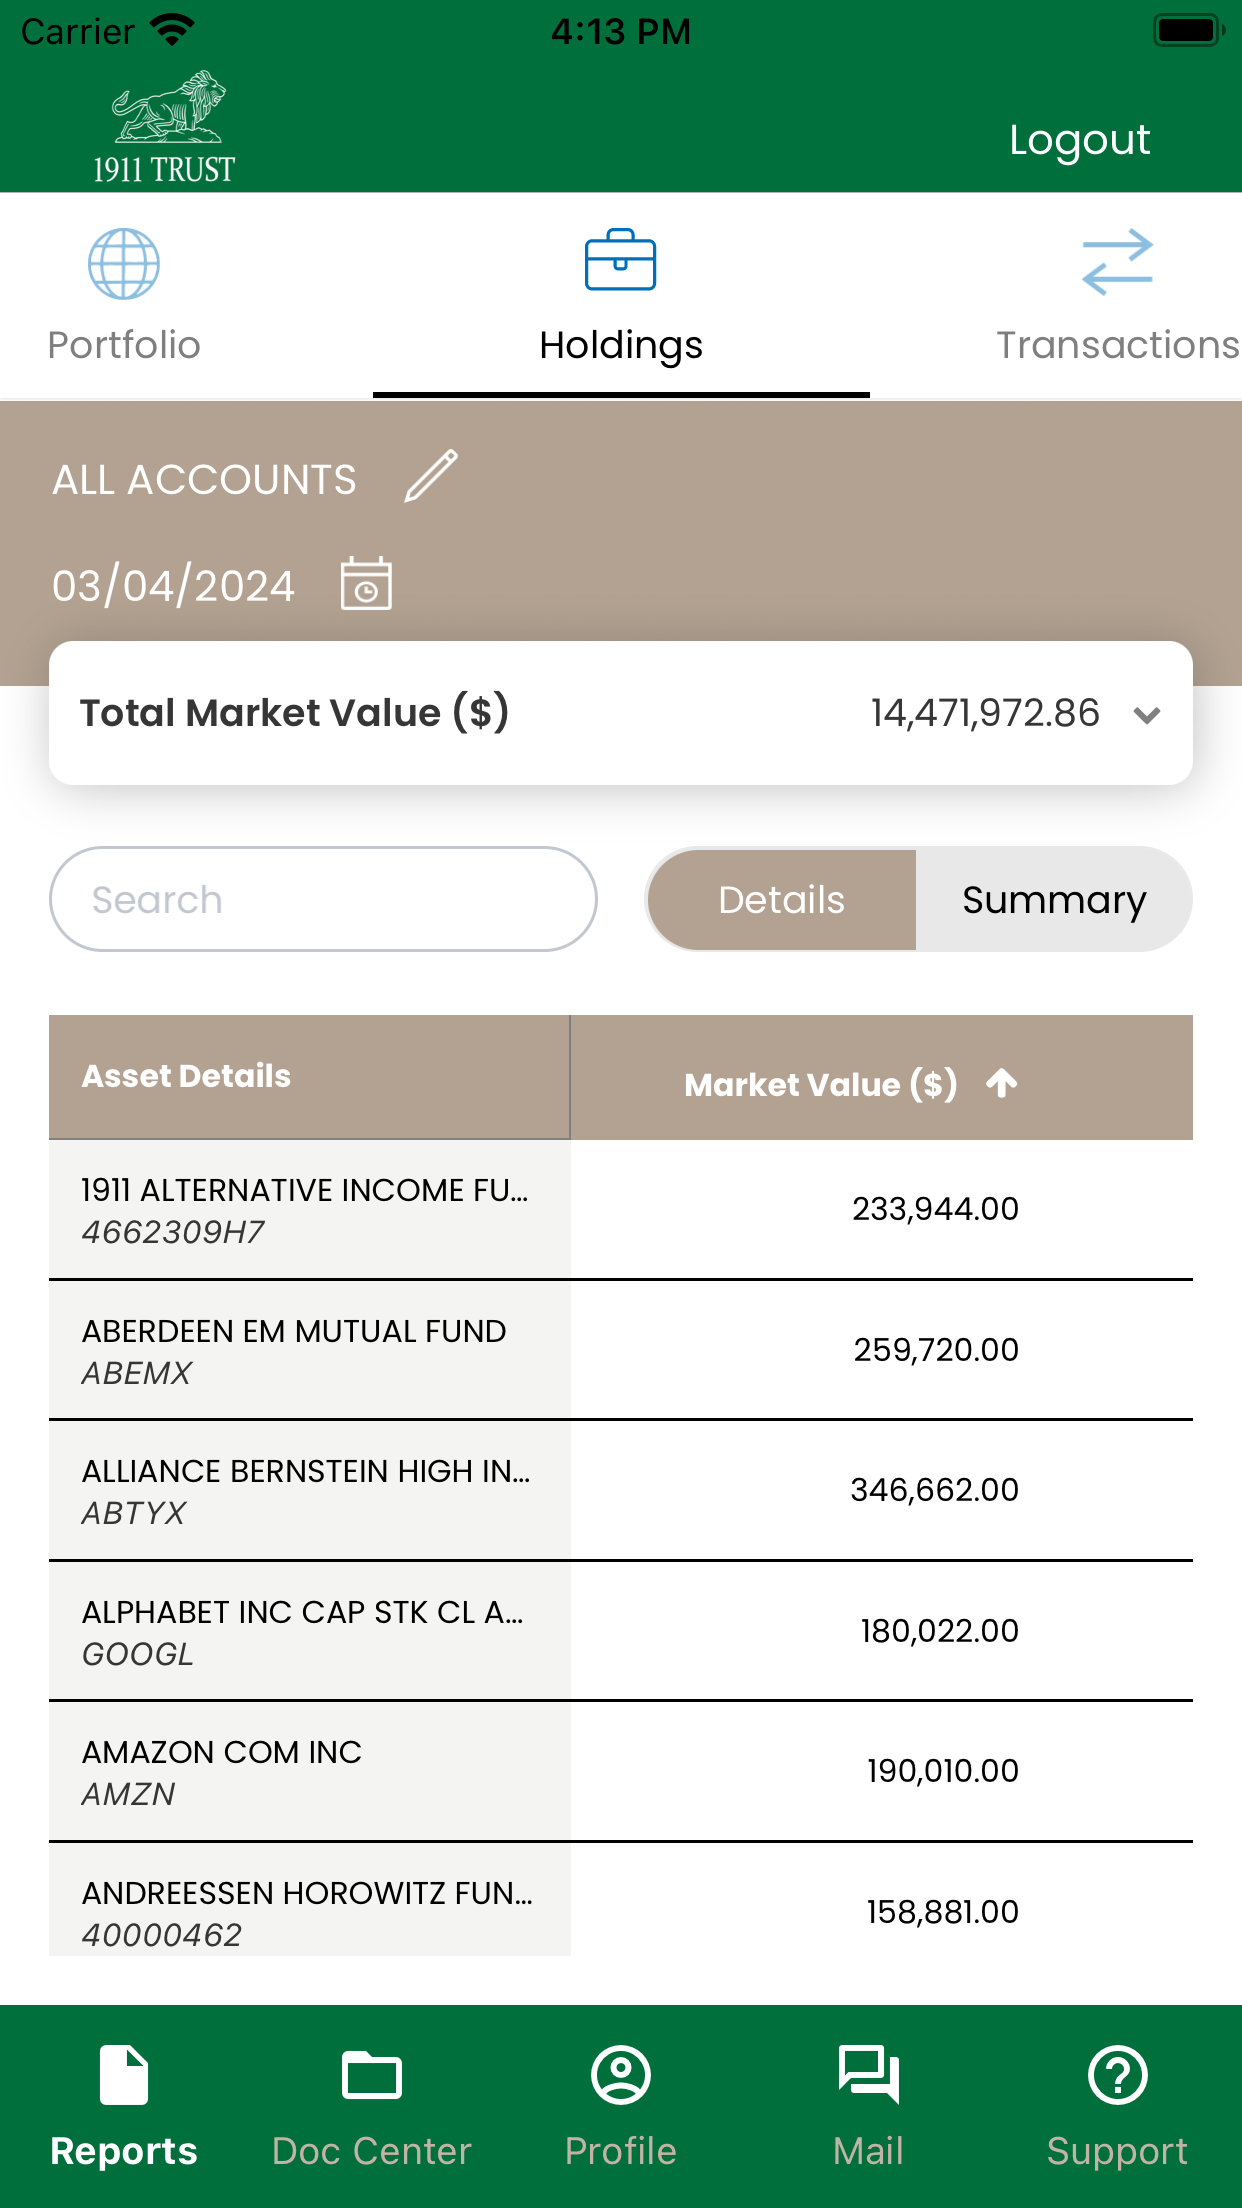Image resolution: width=1242 pixels, height=2208 pixels.
Task: Edit accounts with the pencil icon
Action: click(431, 476)
